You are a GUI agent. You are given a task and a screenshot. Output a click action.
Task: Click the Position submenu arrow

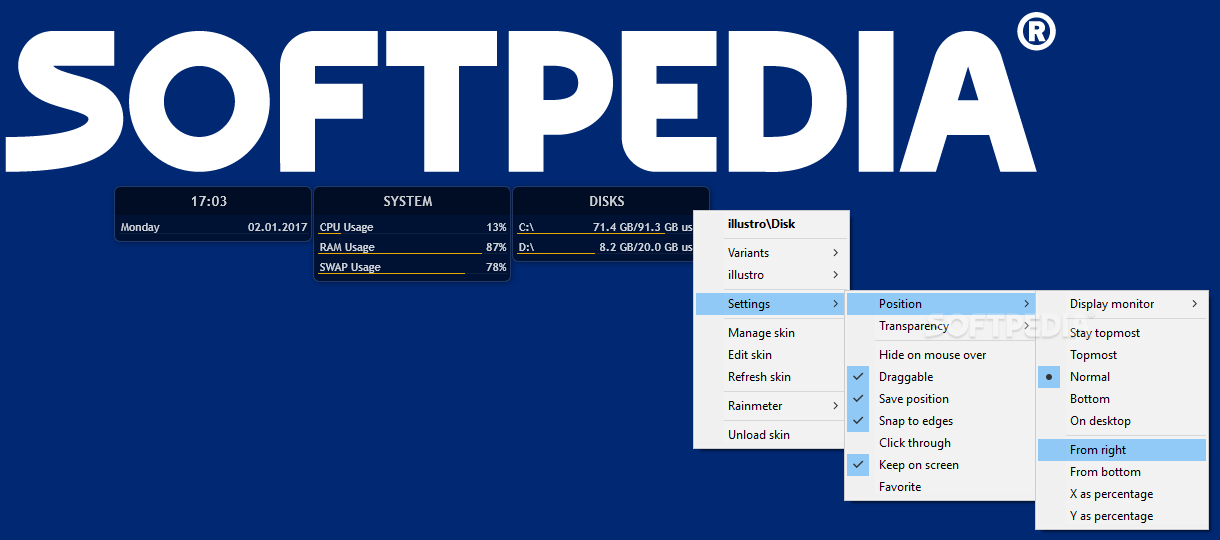coord(1026,304)
